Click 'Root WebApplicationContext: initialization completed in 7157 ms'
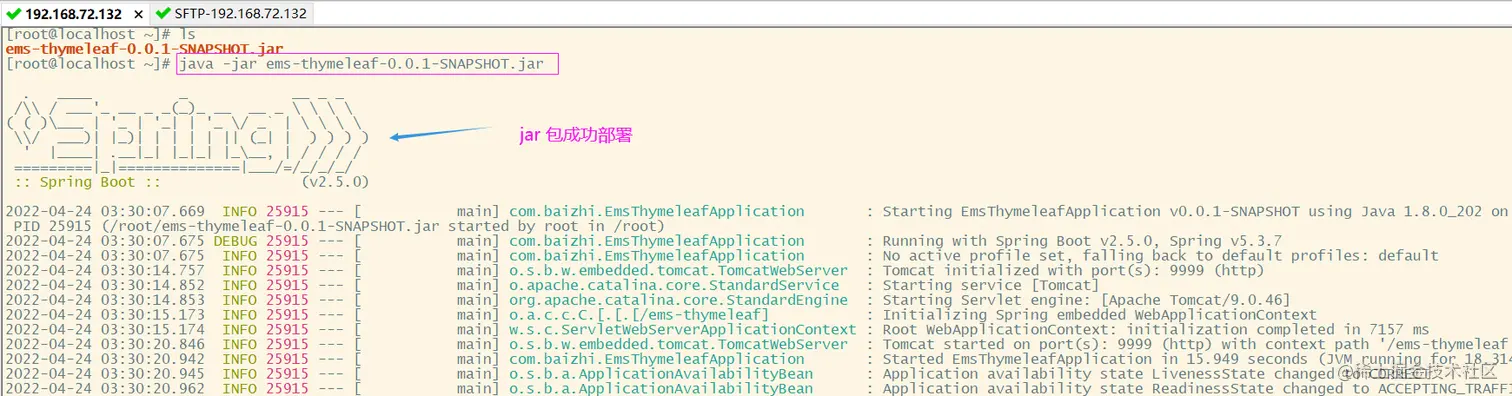This screenshot has height=396, width=1512. (1155, 330)
